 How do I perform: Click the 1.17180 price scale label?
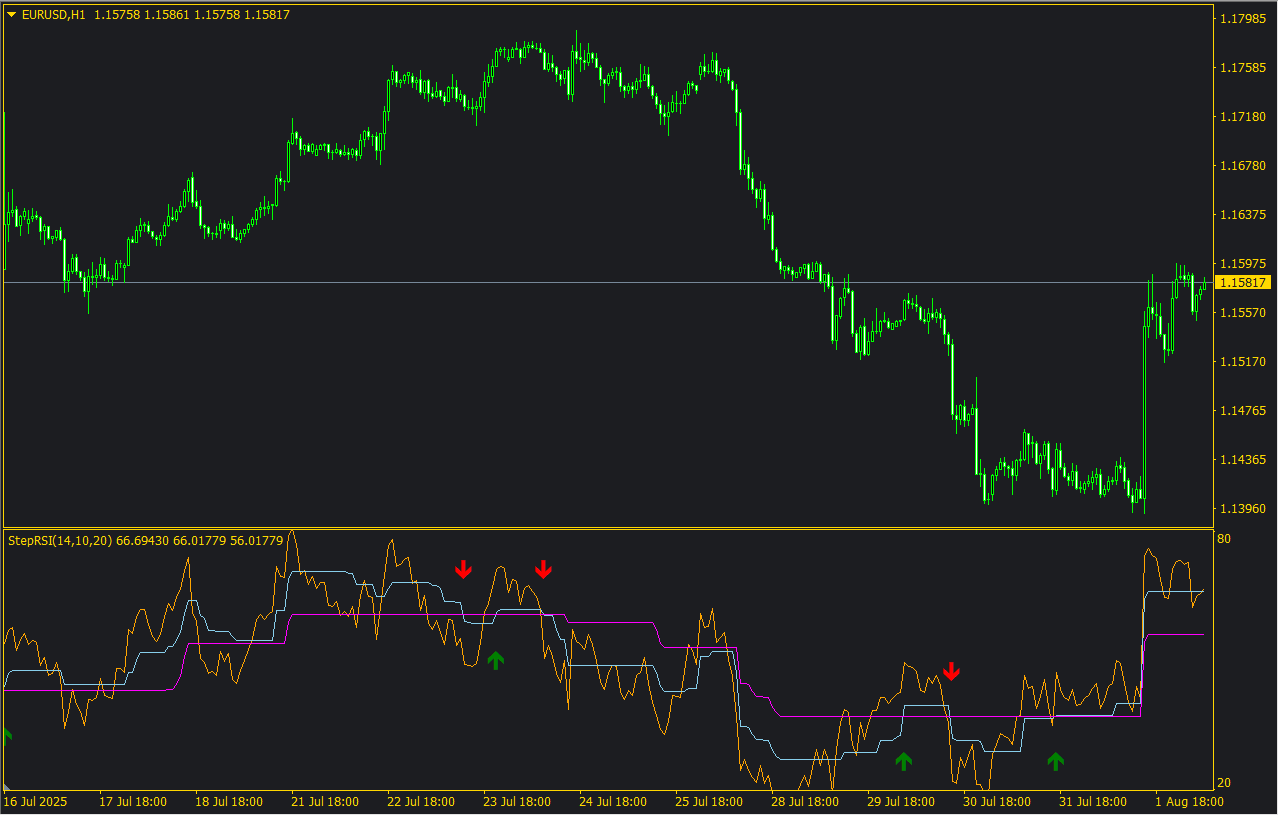tap(1241, 117)
